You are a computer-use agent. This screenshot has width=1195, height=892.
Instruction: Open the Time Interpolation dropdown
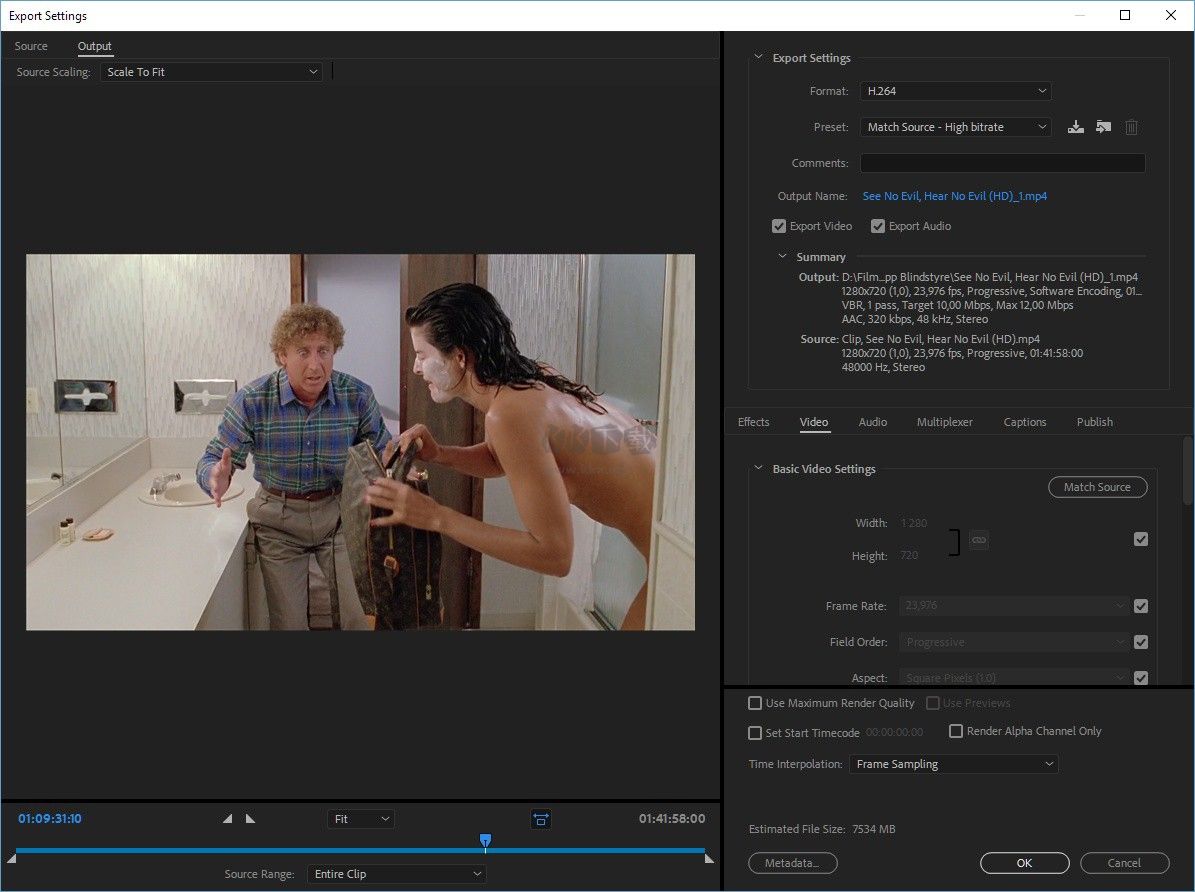coord(952,763)
